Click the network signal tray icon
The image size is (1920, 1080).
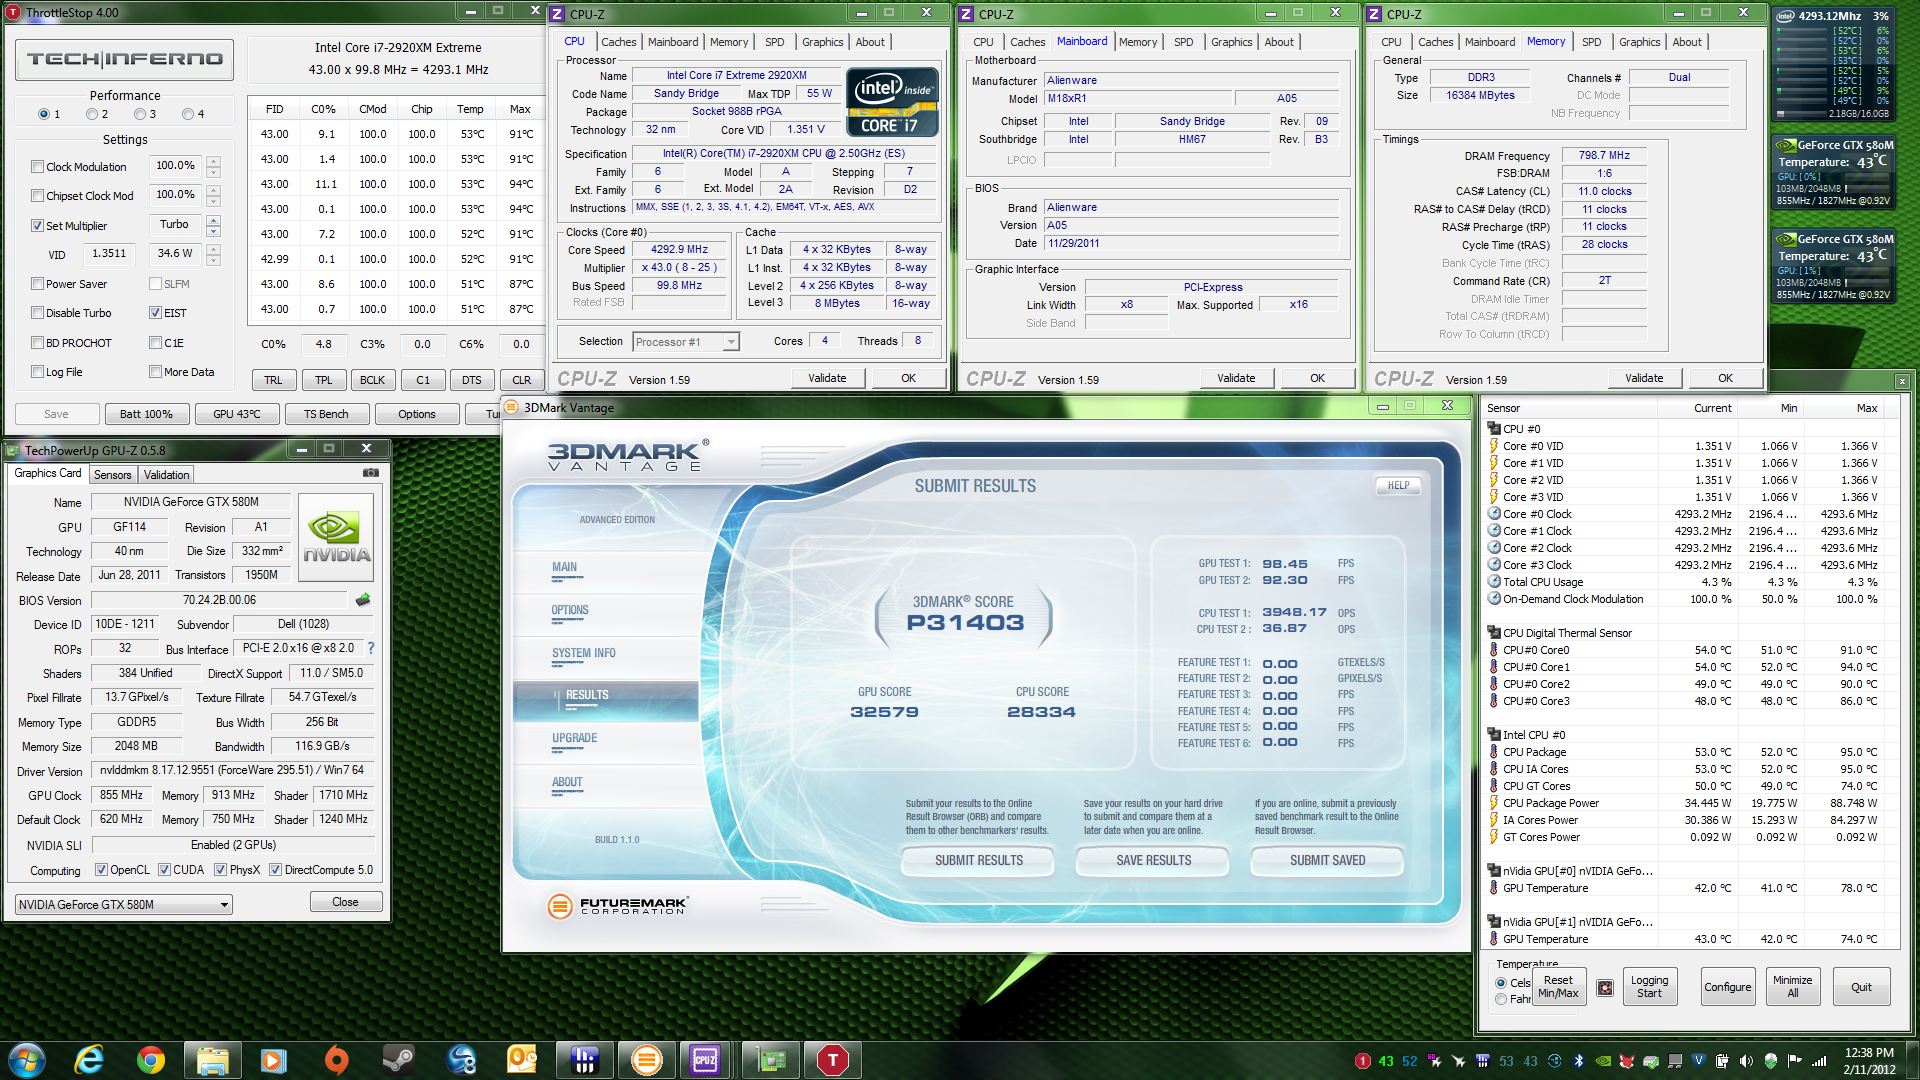tap(1819, 1062)
